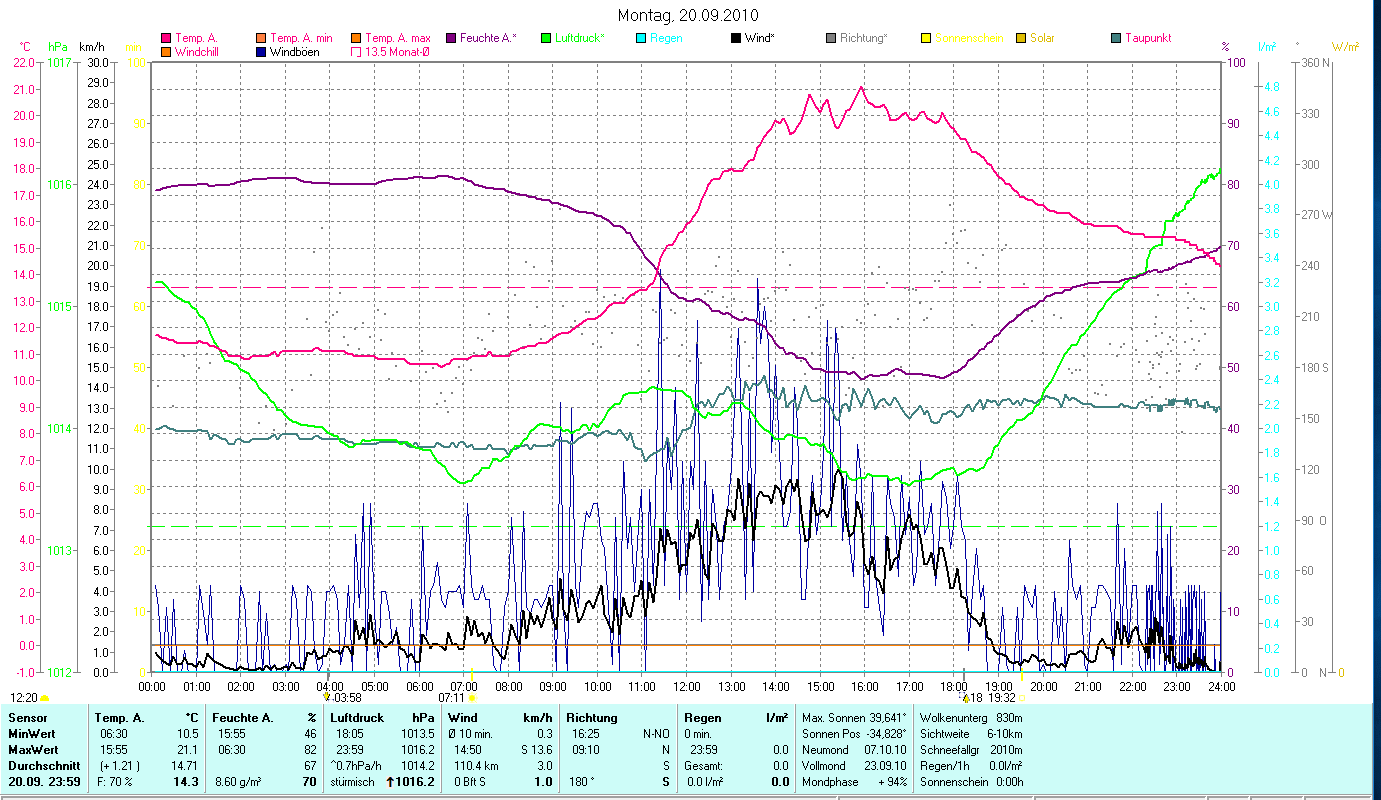Click the 12:00 tick on the time axis
The width and height of the screenshot is (1381, 800).
click(687, 686)
